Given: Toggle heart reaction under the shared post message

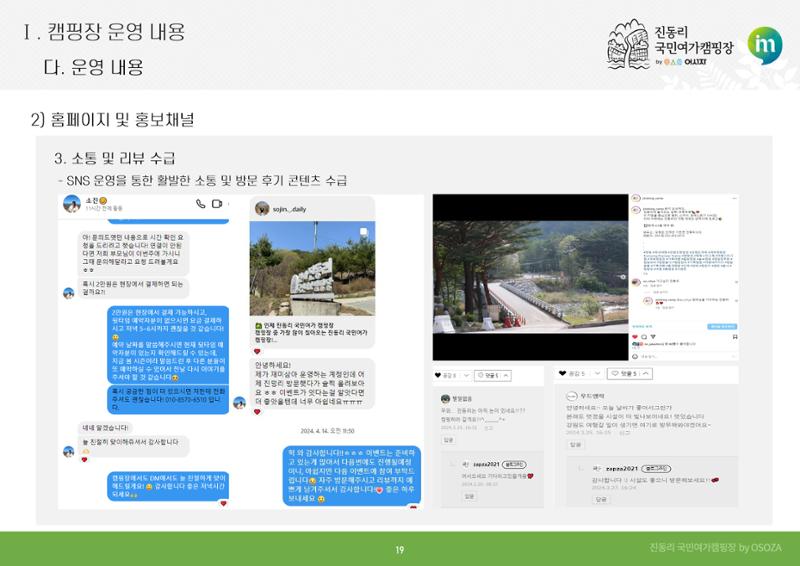Looking at the screenshot, I should (x=257, y=351).
